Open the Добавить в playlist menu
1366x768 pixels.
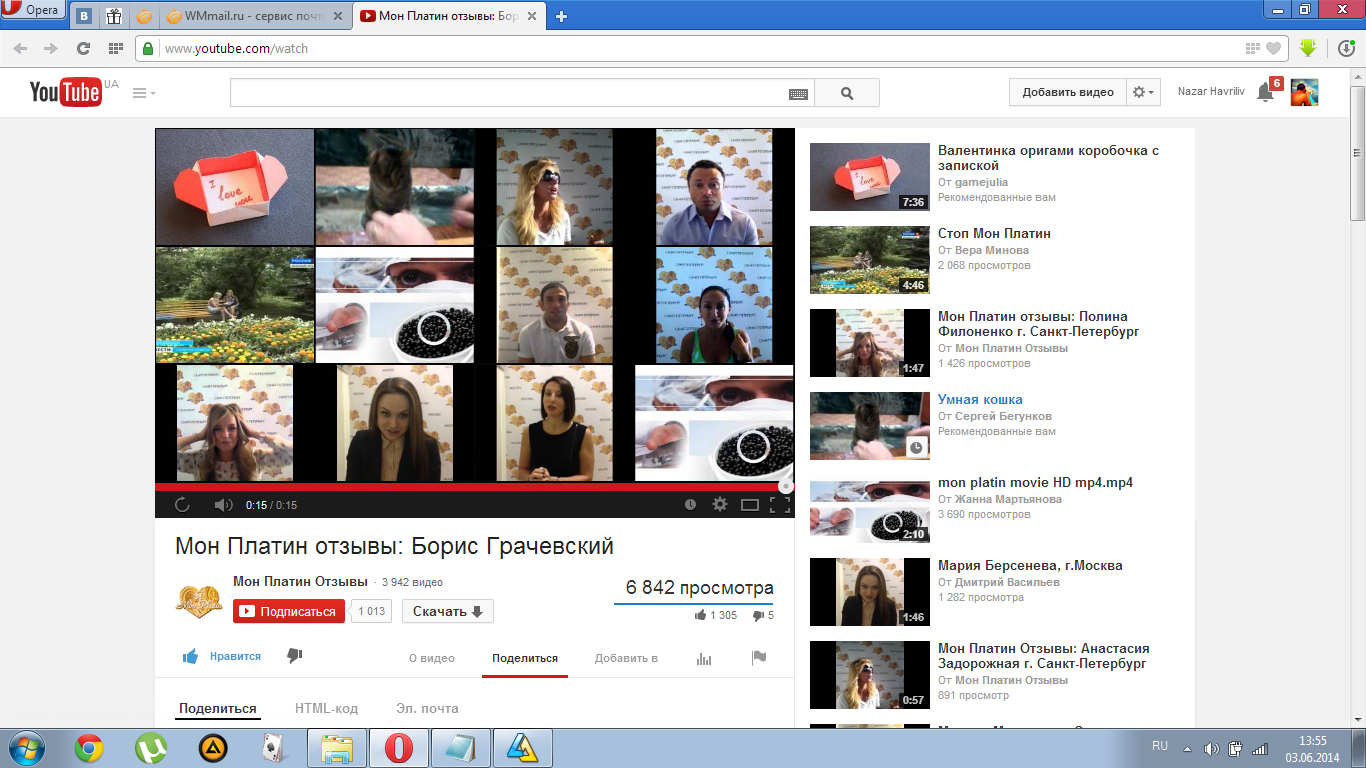coord(626,658)
